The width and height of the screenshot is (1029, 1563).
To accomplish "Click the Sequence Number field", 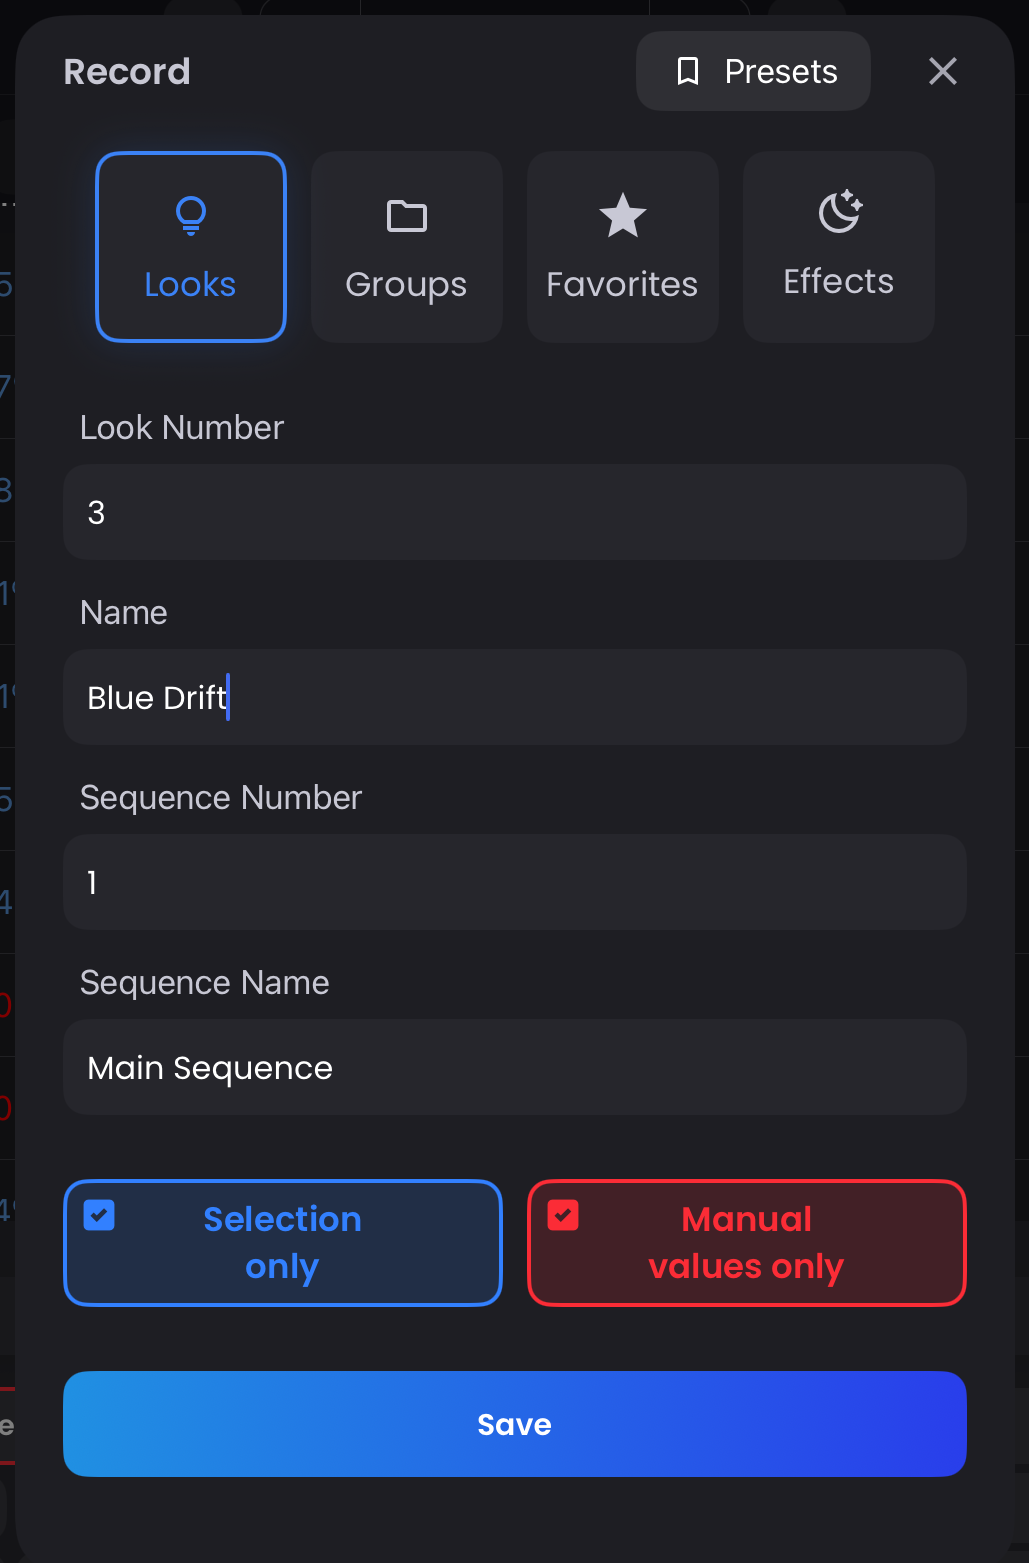I will [514, 882].
